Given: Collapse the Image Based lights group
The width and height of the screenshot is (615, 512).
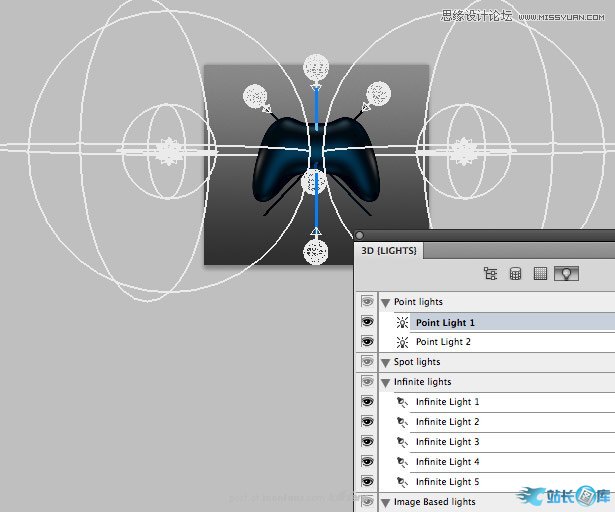Looking at the screenshot, I should [385, 502].
